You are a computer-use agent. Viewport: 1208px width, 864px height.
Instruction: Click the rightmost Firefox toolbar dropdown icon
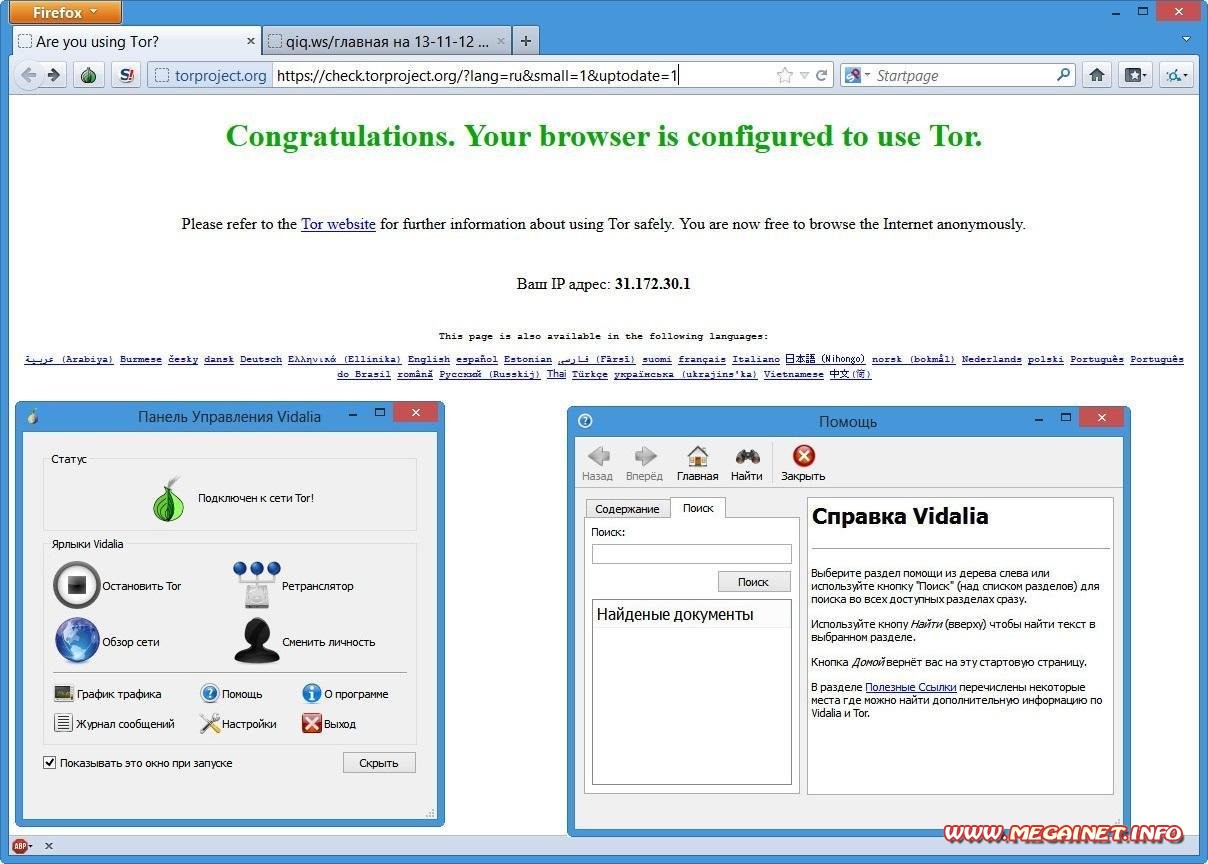click(1176, 75)
